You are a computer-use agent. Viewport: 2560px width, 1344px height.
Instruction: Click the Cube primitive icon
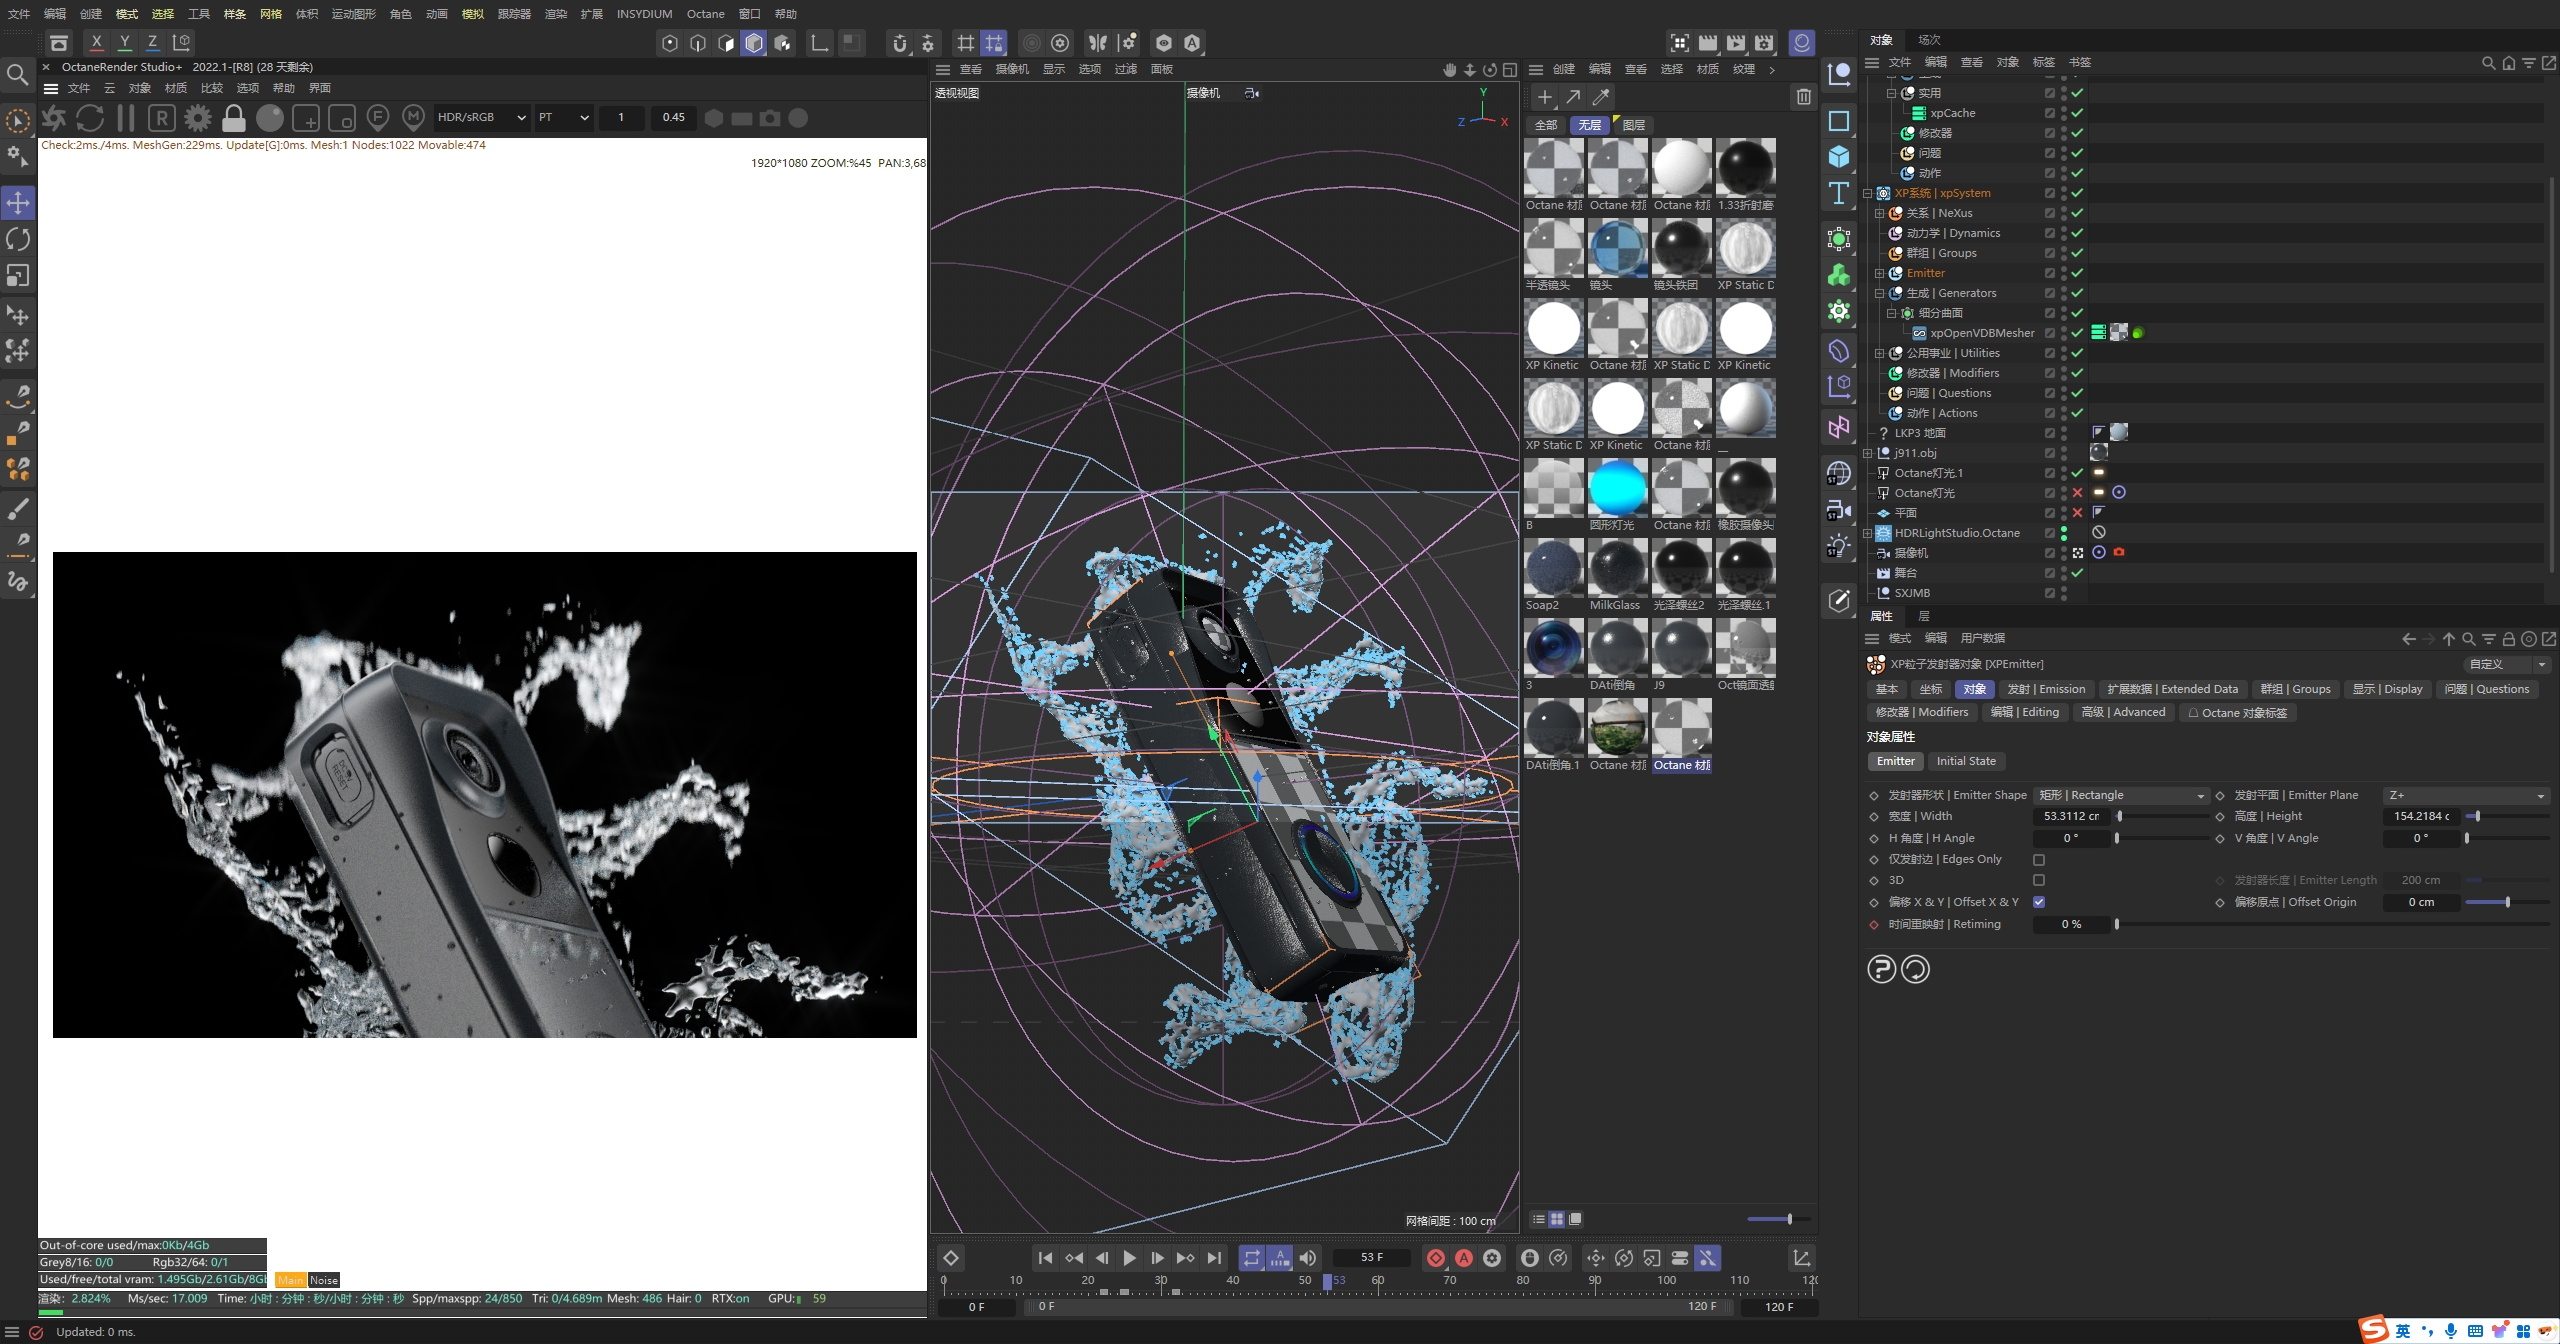[1839, 157]
